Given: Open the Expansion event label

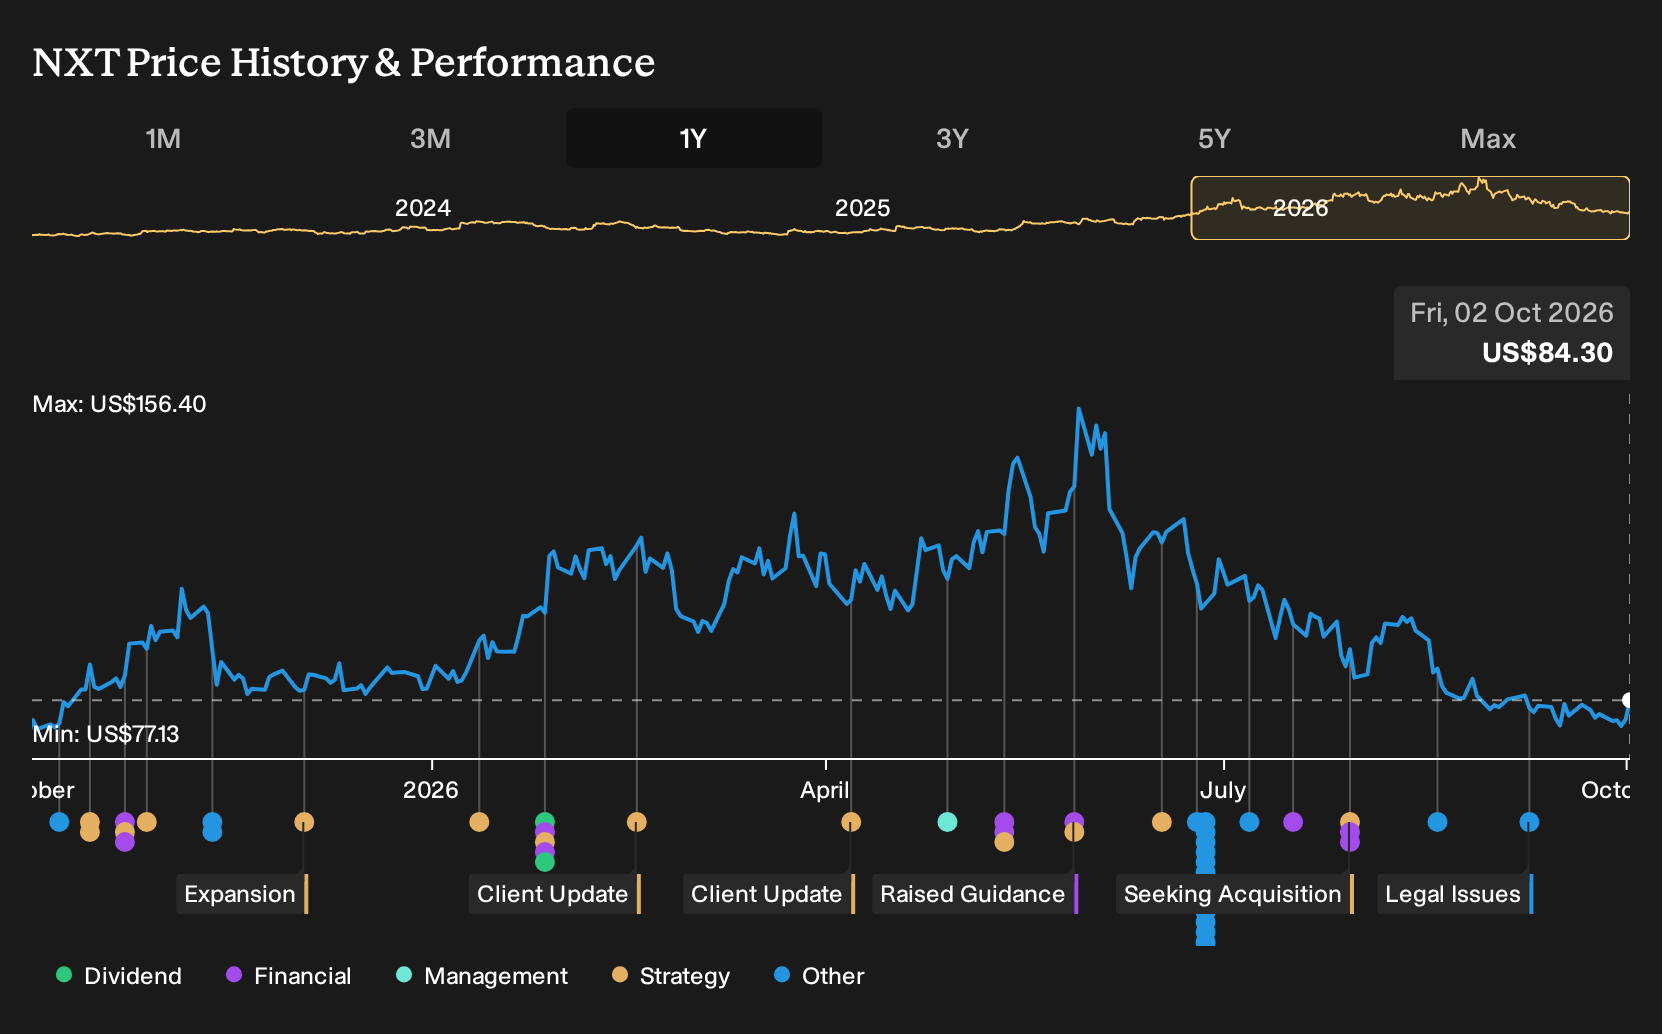Looking at the screenshot, I should [242, 894].
